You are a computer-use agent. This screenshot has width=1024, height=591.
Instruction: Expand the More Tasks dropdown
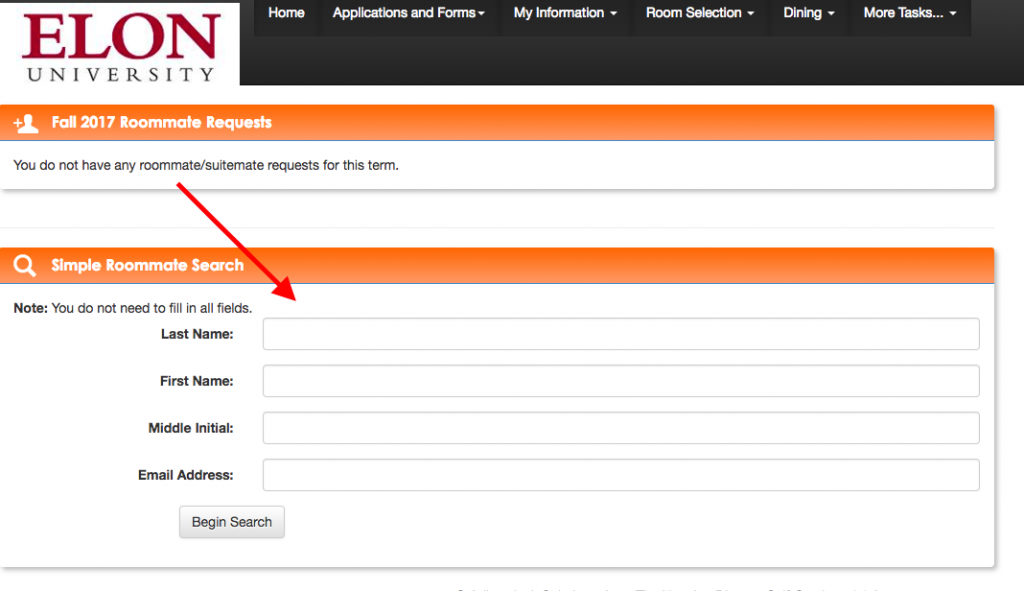click(x=909, y=13)
